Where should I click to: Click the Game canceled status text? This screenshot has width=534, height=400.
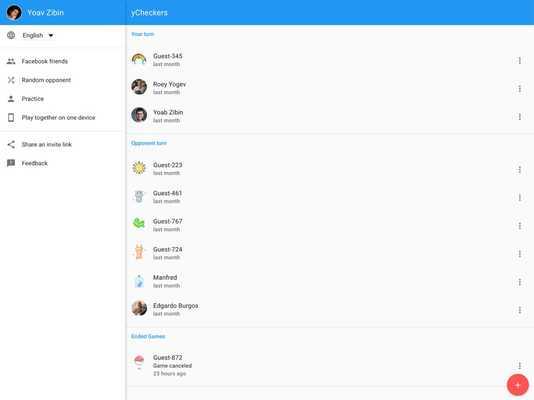[x=172, y=366]
